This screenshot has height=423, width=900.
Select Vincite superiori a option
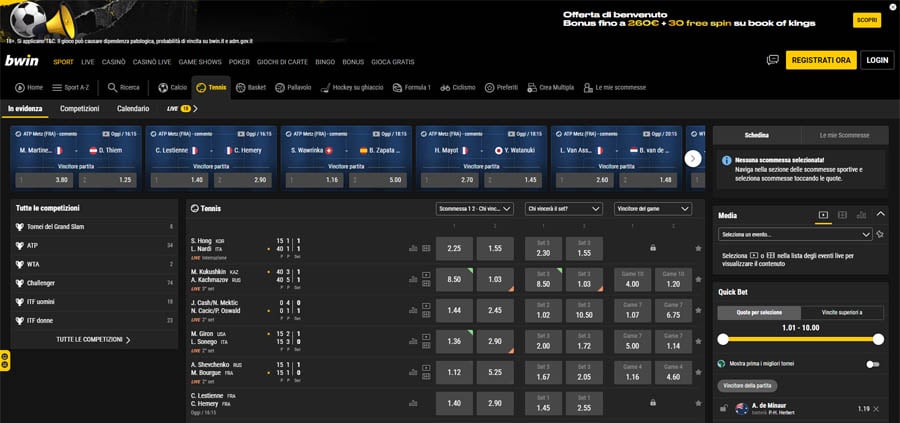point(842,313)
